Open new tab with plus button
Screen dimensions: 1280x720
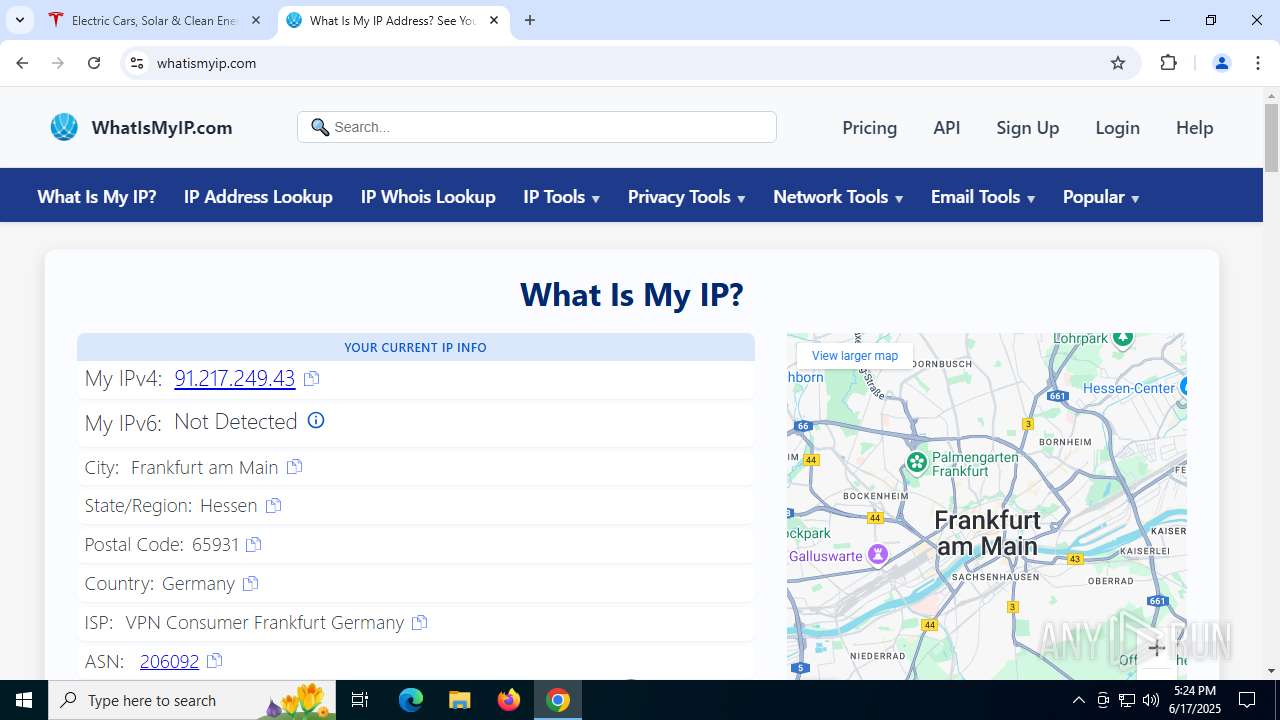click(x=530, y=20)
